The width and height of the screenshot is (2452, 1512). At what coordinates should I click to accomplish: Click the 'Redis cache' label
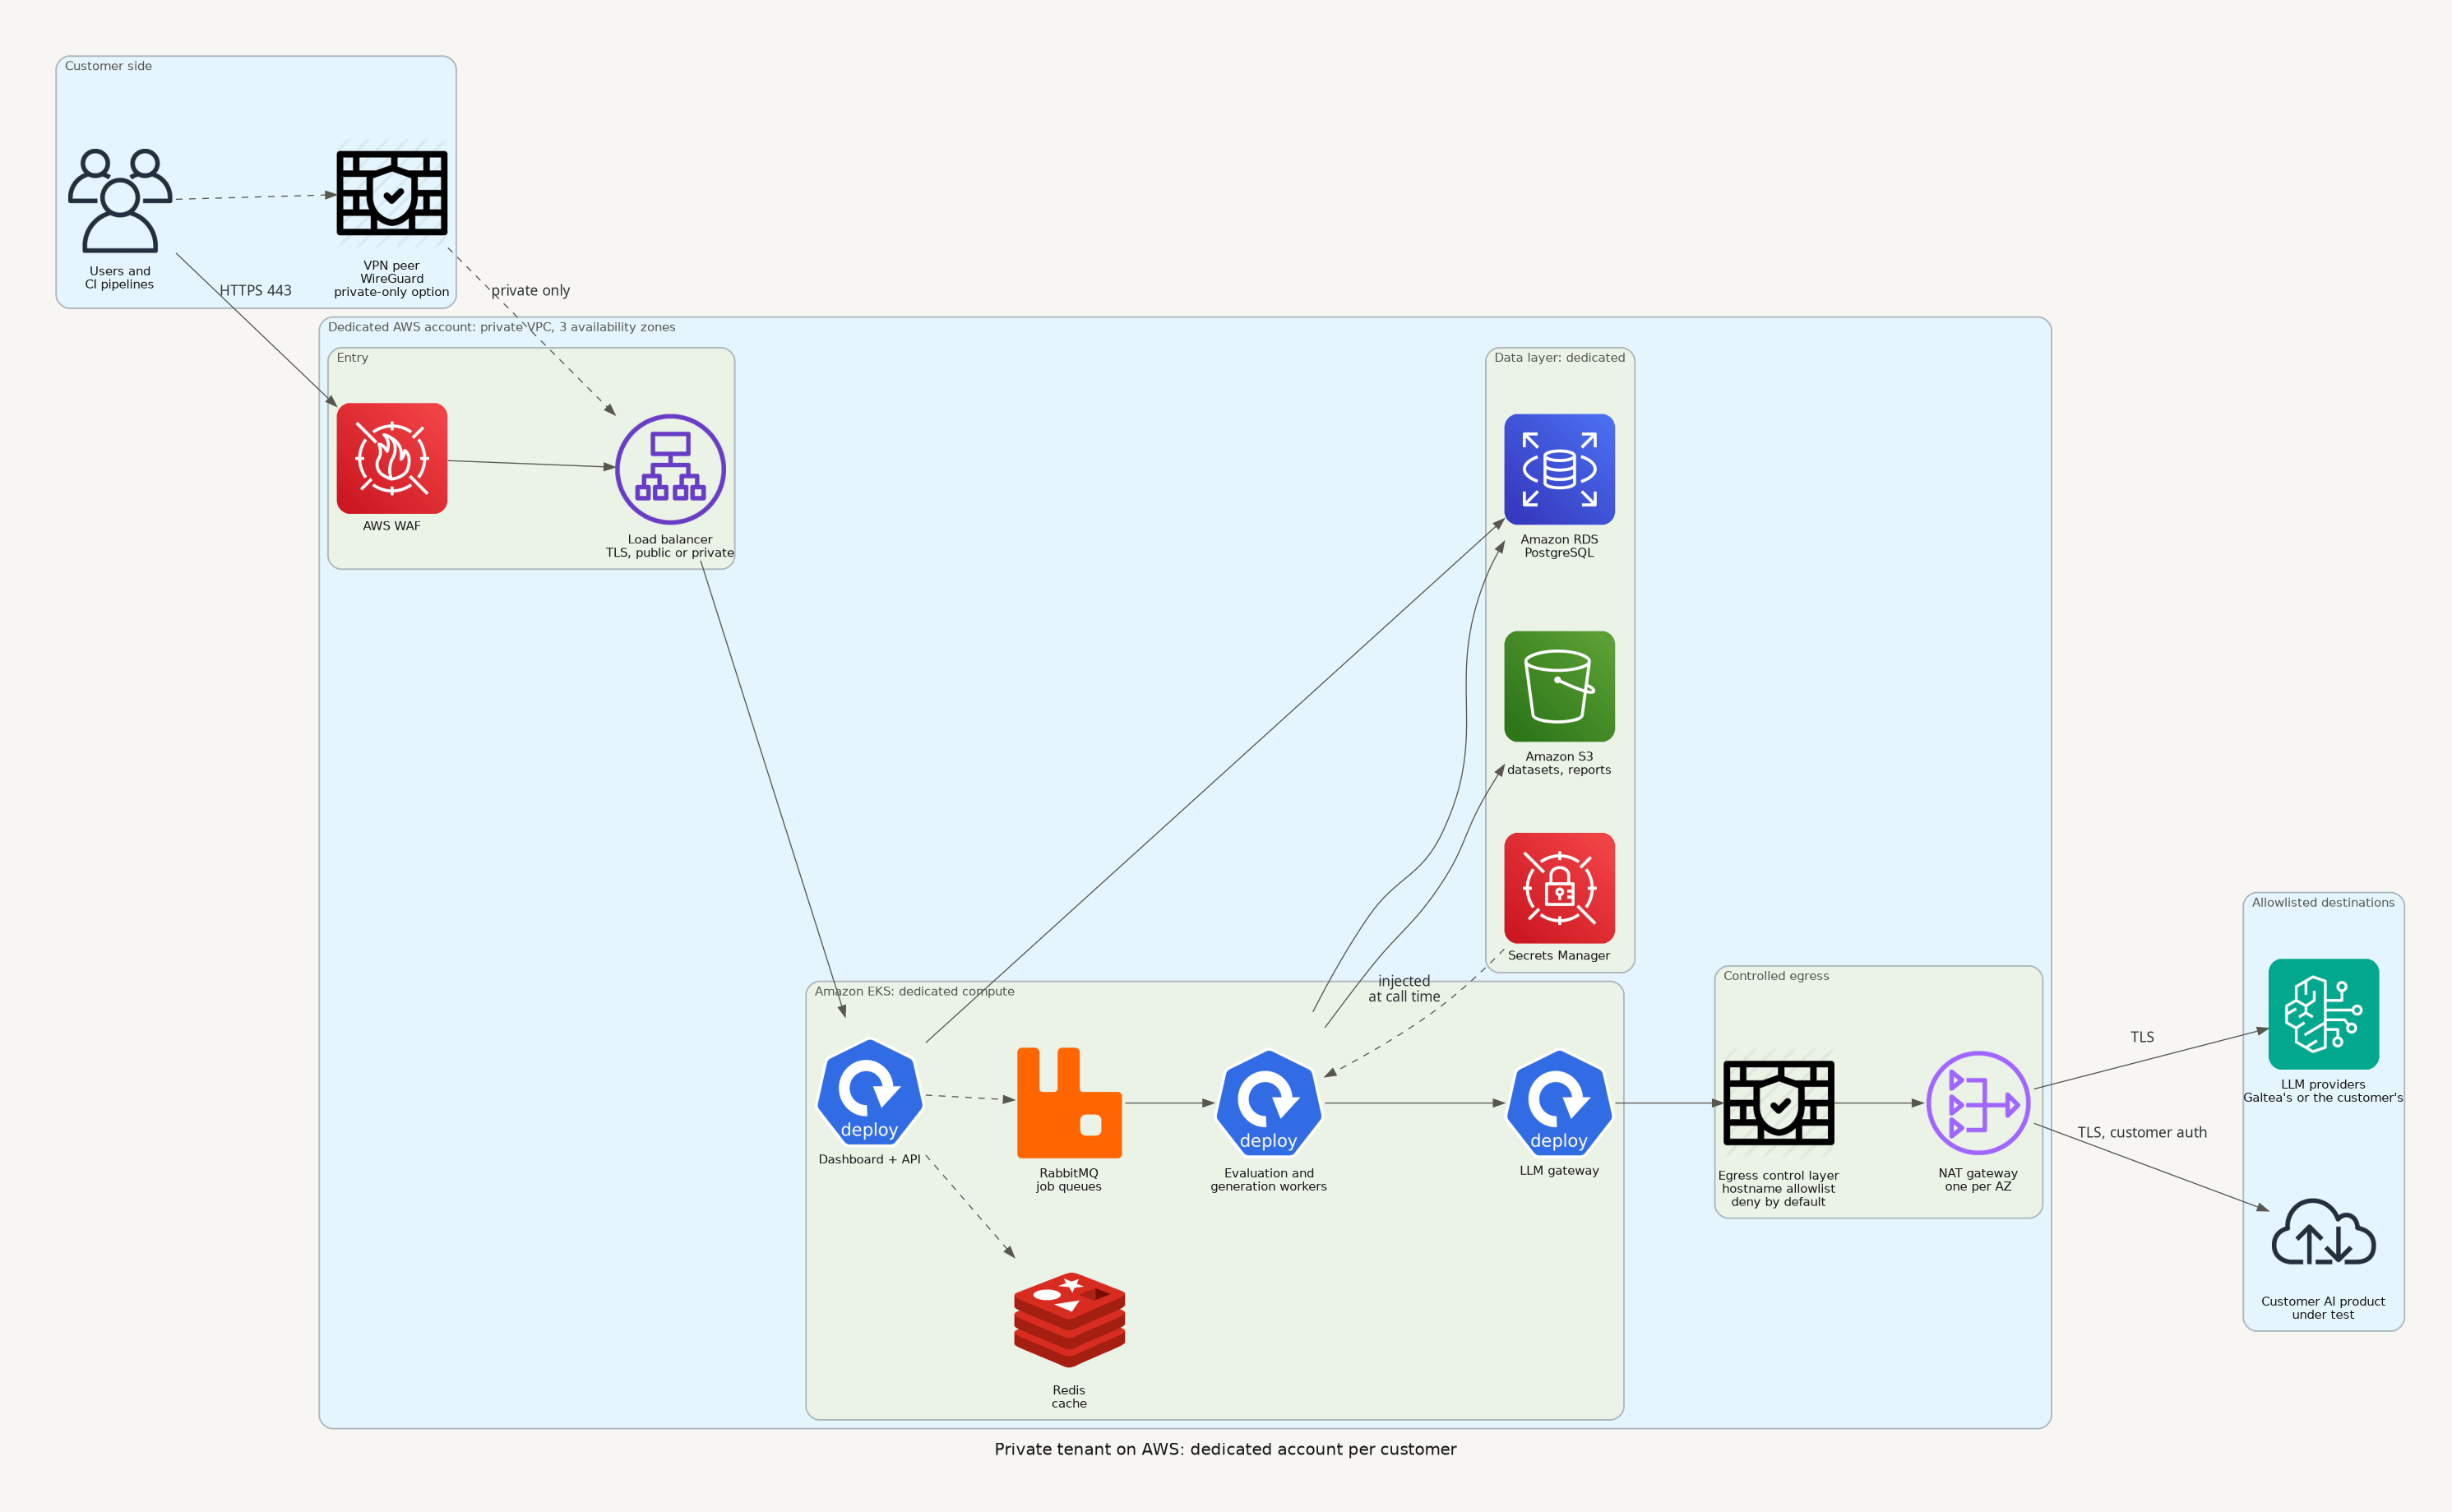1069,1397
